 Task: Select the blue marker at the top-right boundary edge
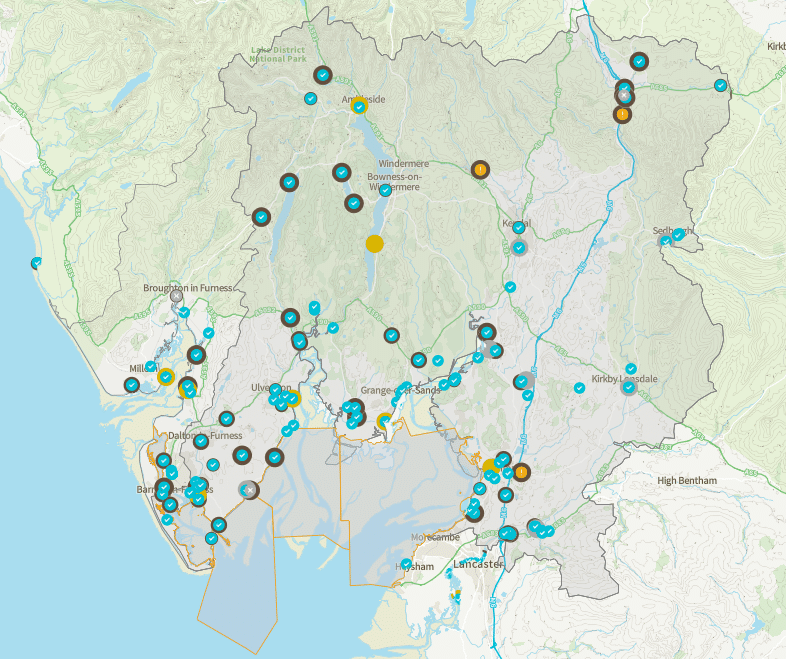click(x=720, y=85)
